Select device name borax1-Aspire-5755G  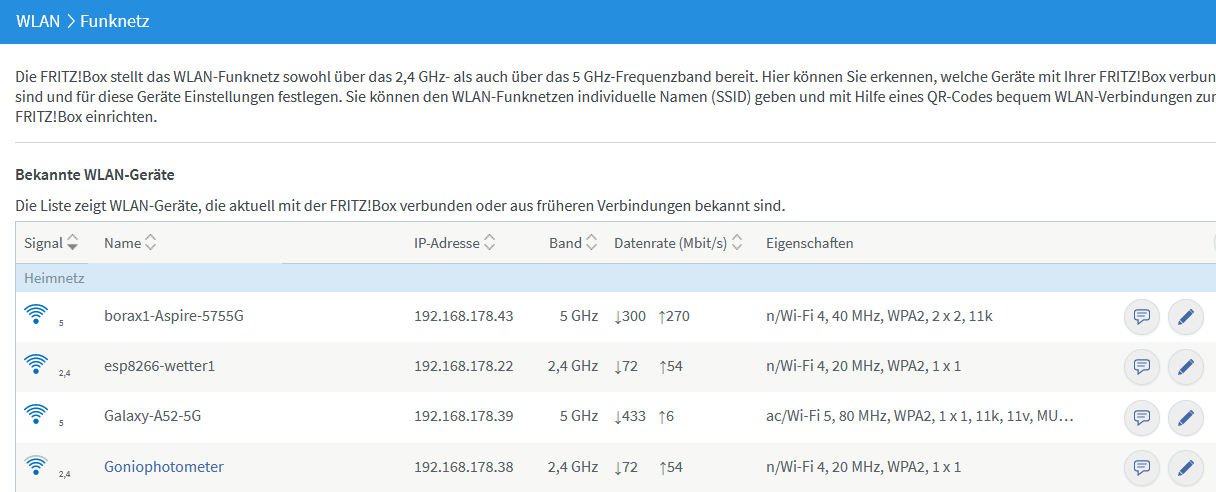click(x=174, y=317)
